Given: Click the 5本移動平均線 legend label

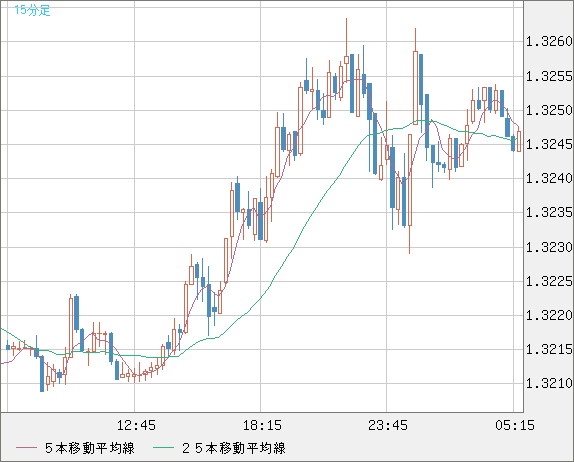Looking at the screenshot, I should pos(90,448).
